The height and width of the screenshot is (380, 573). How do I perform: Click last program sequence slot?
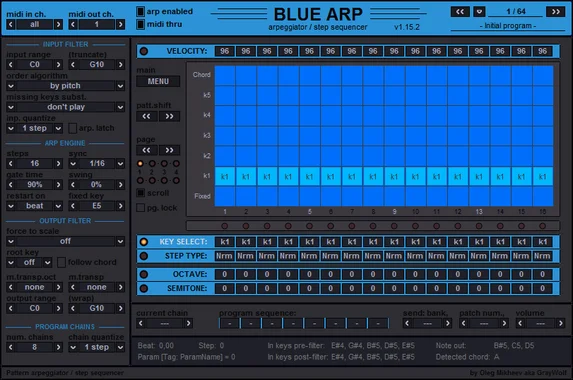[x=378, y=323]
